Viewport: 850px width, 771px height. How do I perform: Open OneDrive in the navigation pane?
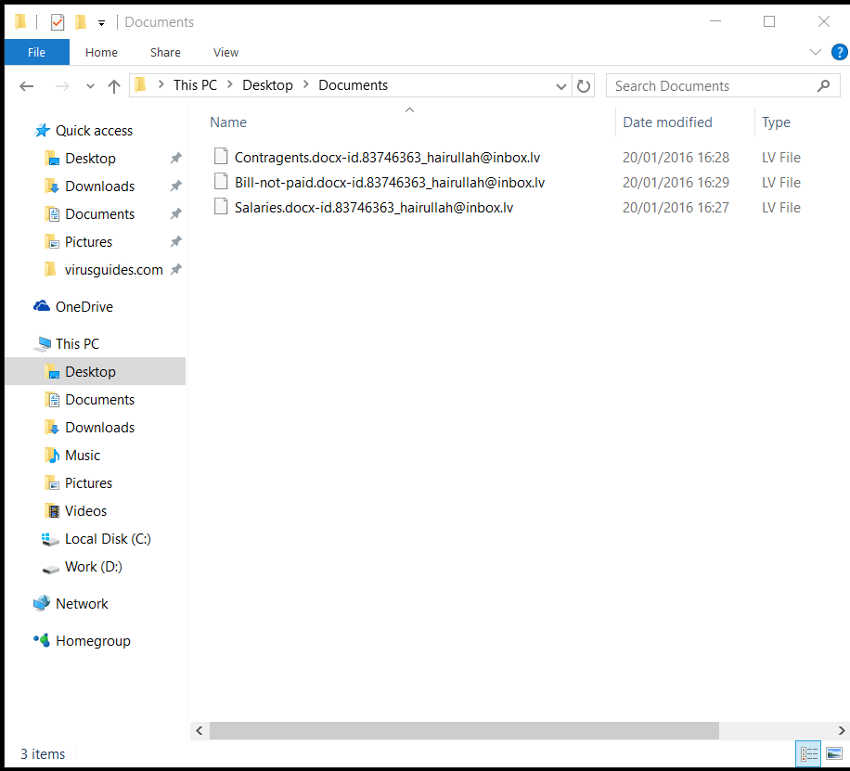tap(84, 307)
